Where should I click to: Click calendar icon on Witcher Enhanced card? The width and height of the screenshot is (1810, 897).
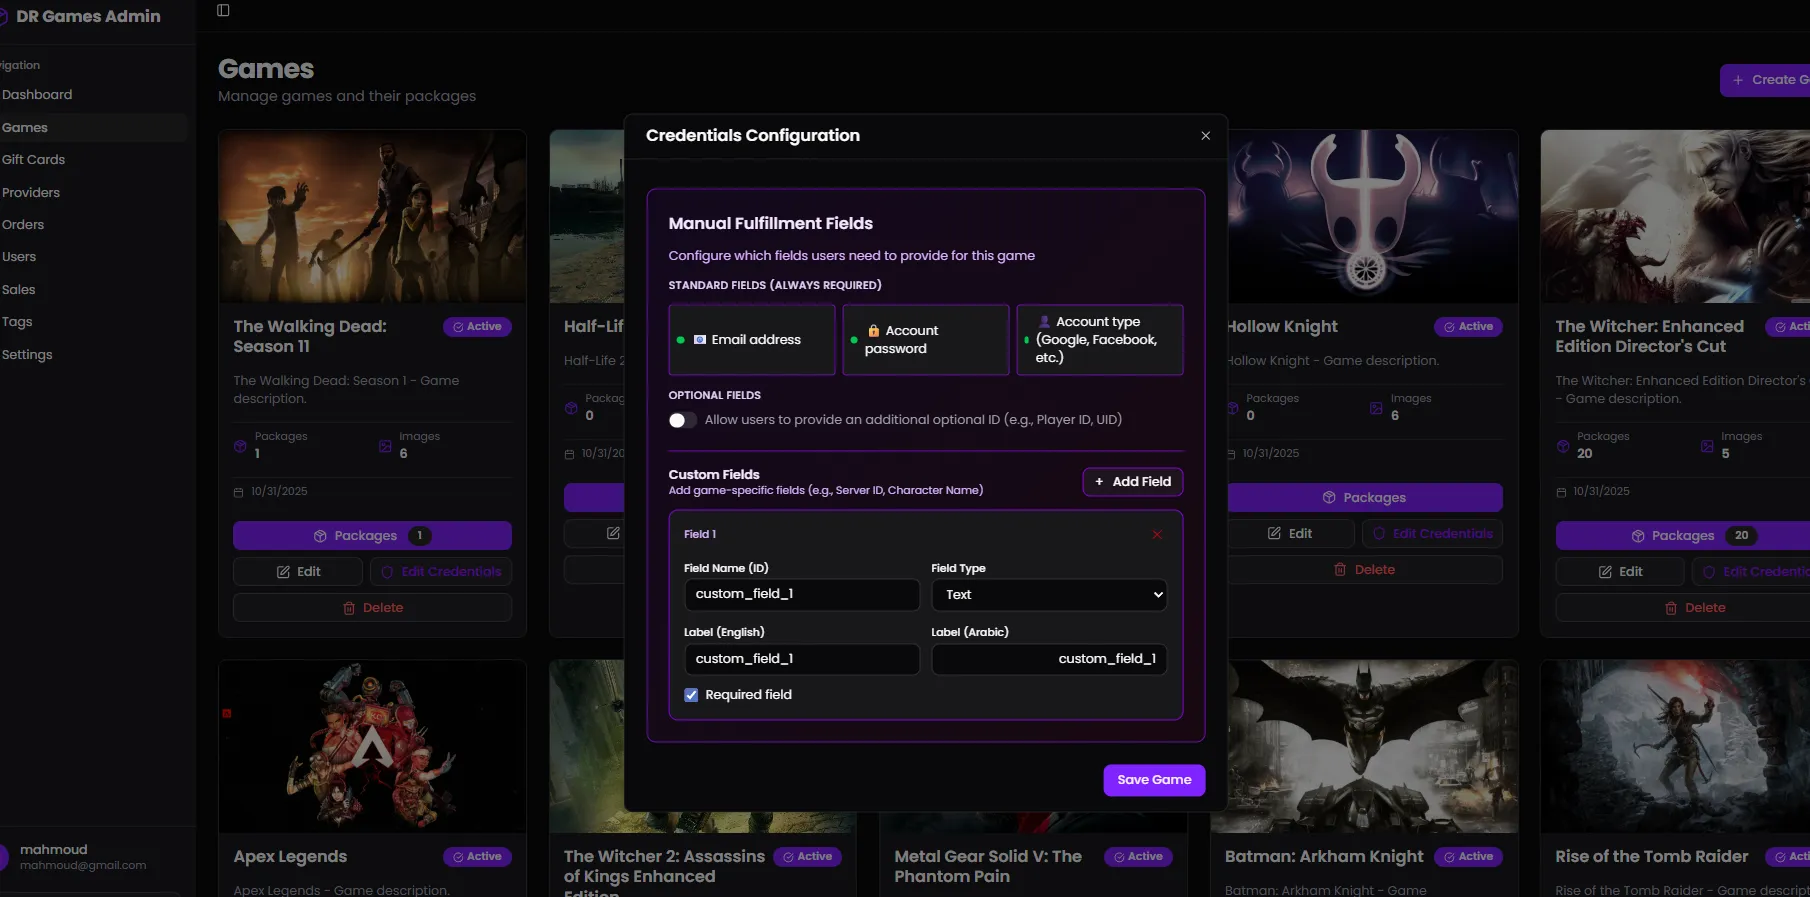tap(1561, 492)
